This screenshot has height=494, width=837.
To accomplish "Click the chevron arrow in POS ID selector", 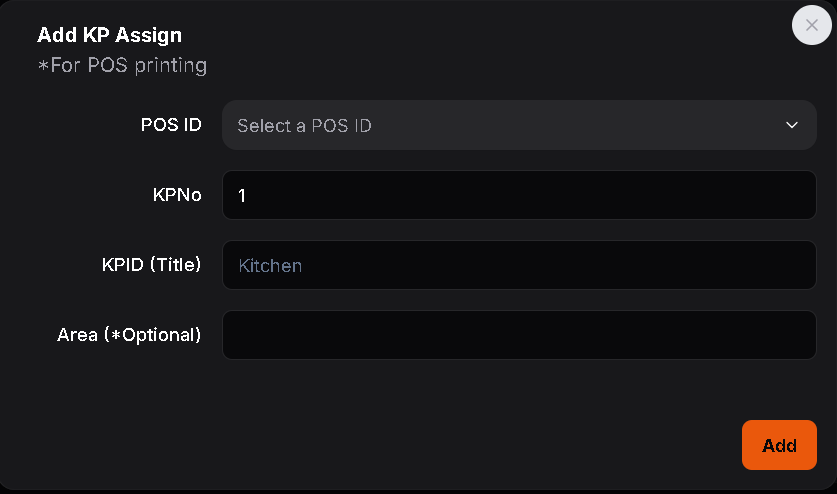I will click(x=792, y=125).
